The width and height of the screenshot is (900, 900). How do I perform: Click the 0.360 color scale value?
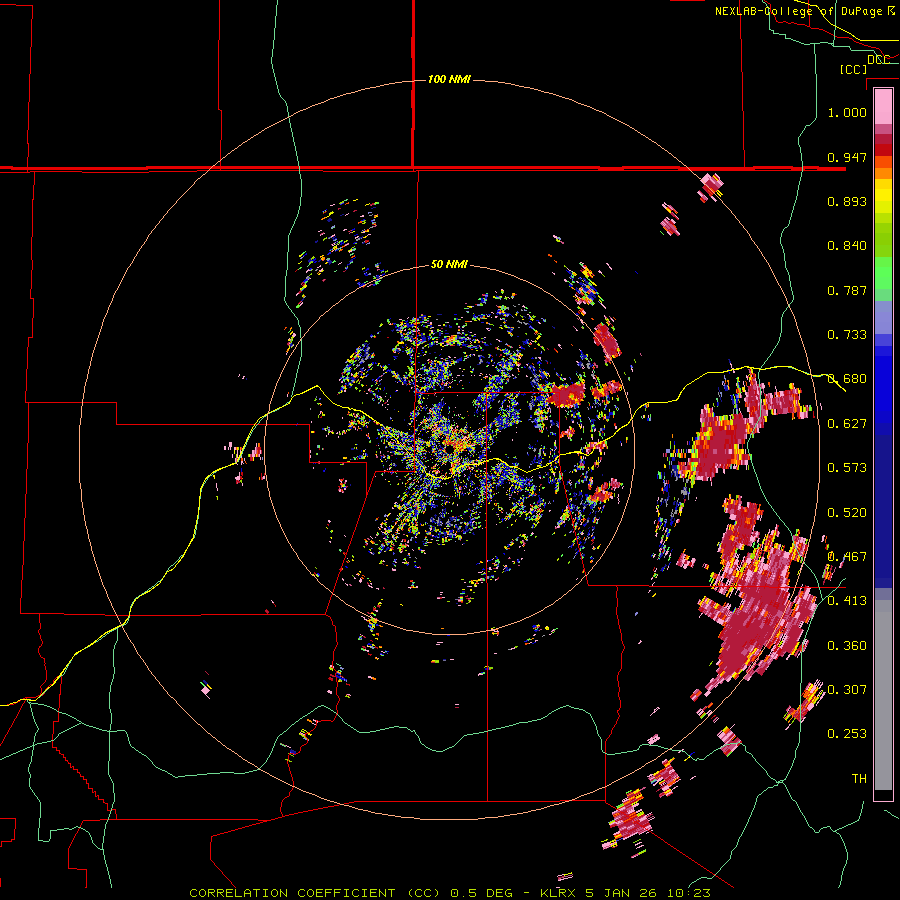[847, 646]
